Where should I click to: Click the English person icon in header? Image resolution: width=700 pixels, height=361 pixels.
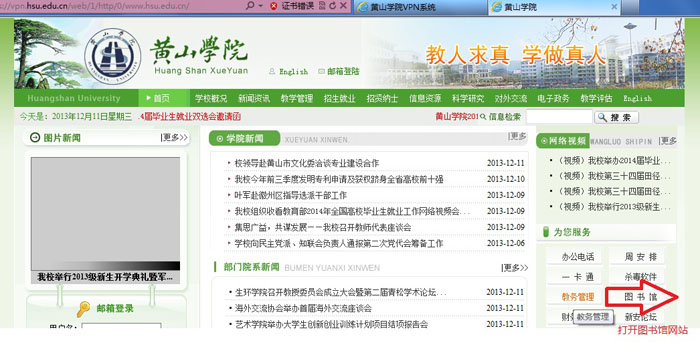(x=272, y=71)
